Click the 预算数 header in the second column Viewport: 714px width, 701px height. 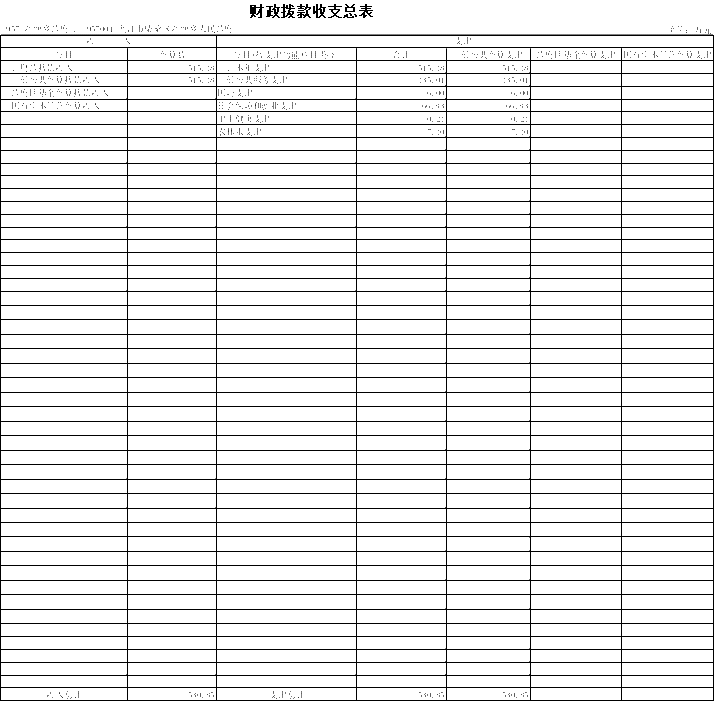172,54
